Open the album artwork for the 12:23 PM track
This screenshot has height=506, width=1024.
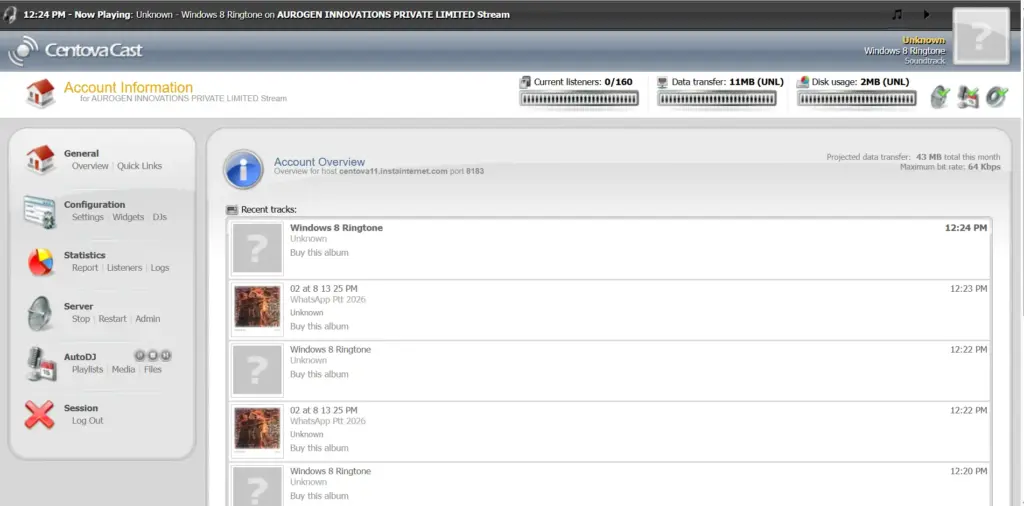click(x=257, y=309)
